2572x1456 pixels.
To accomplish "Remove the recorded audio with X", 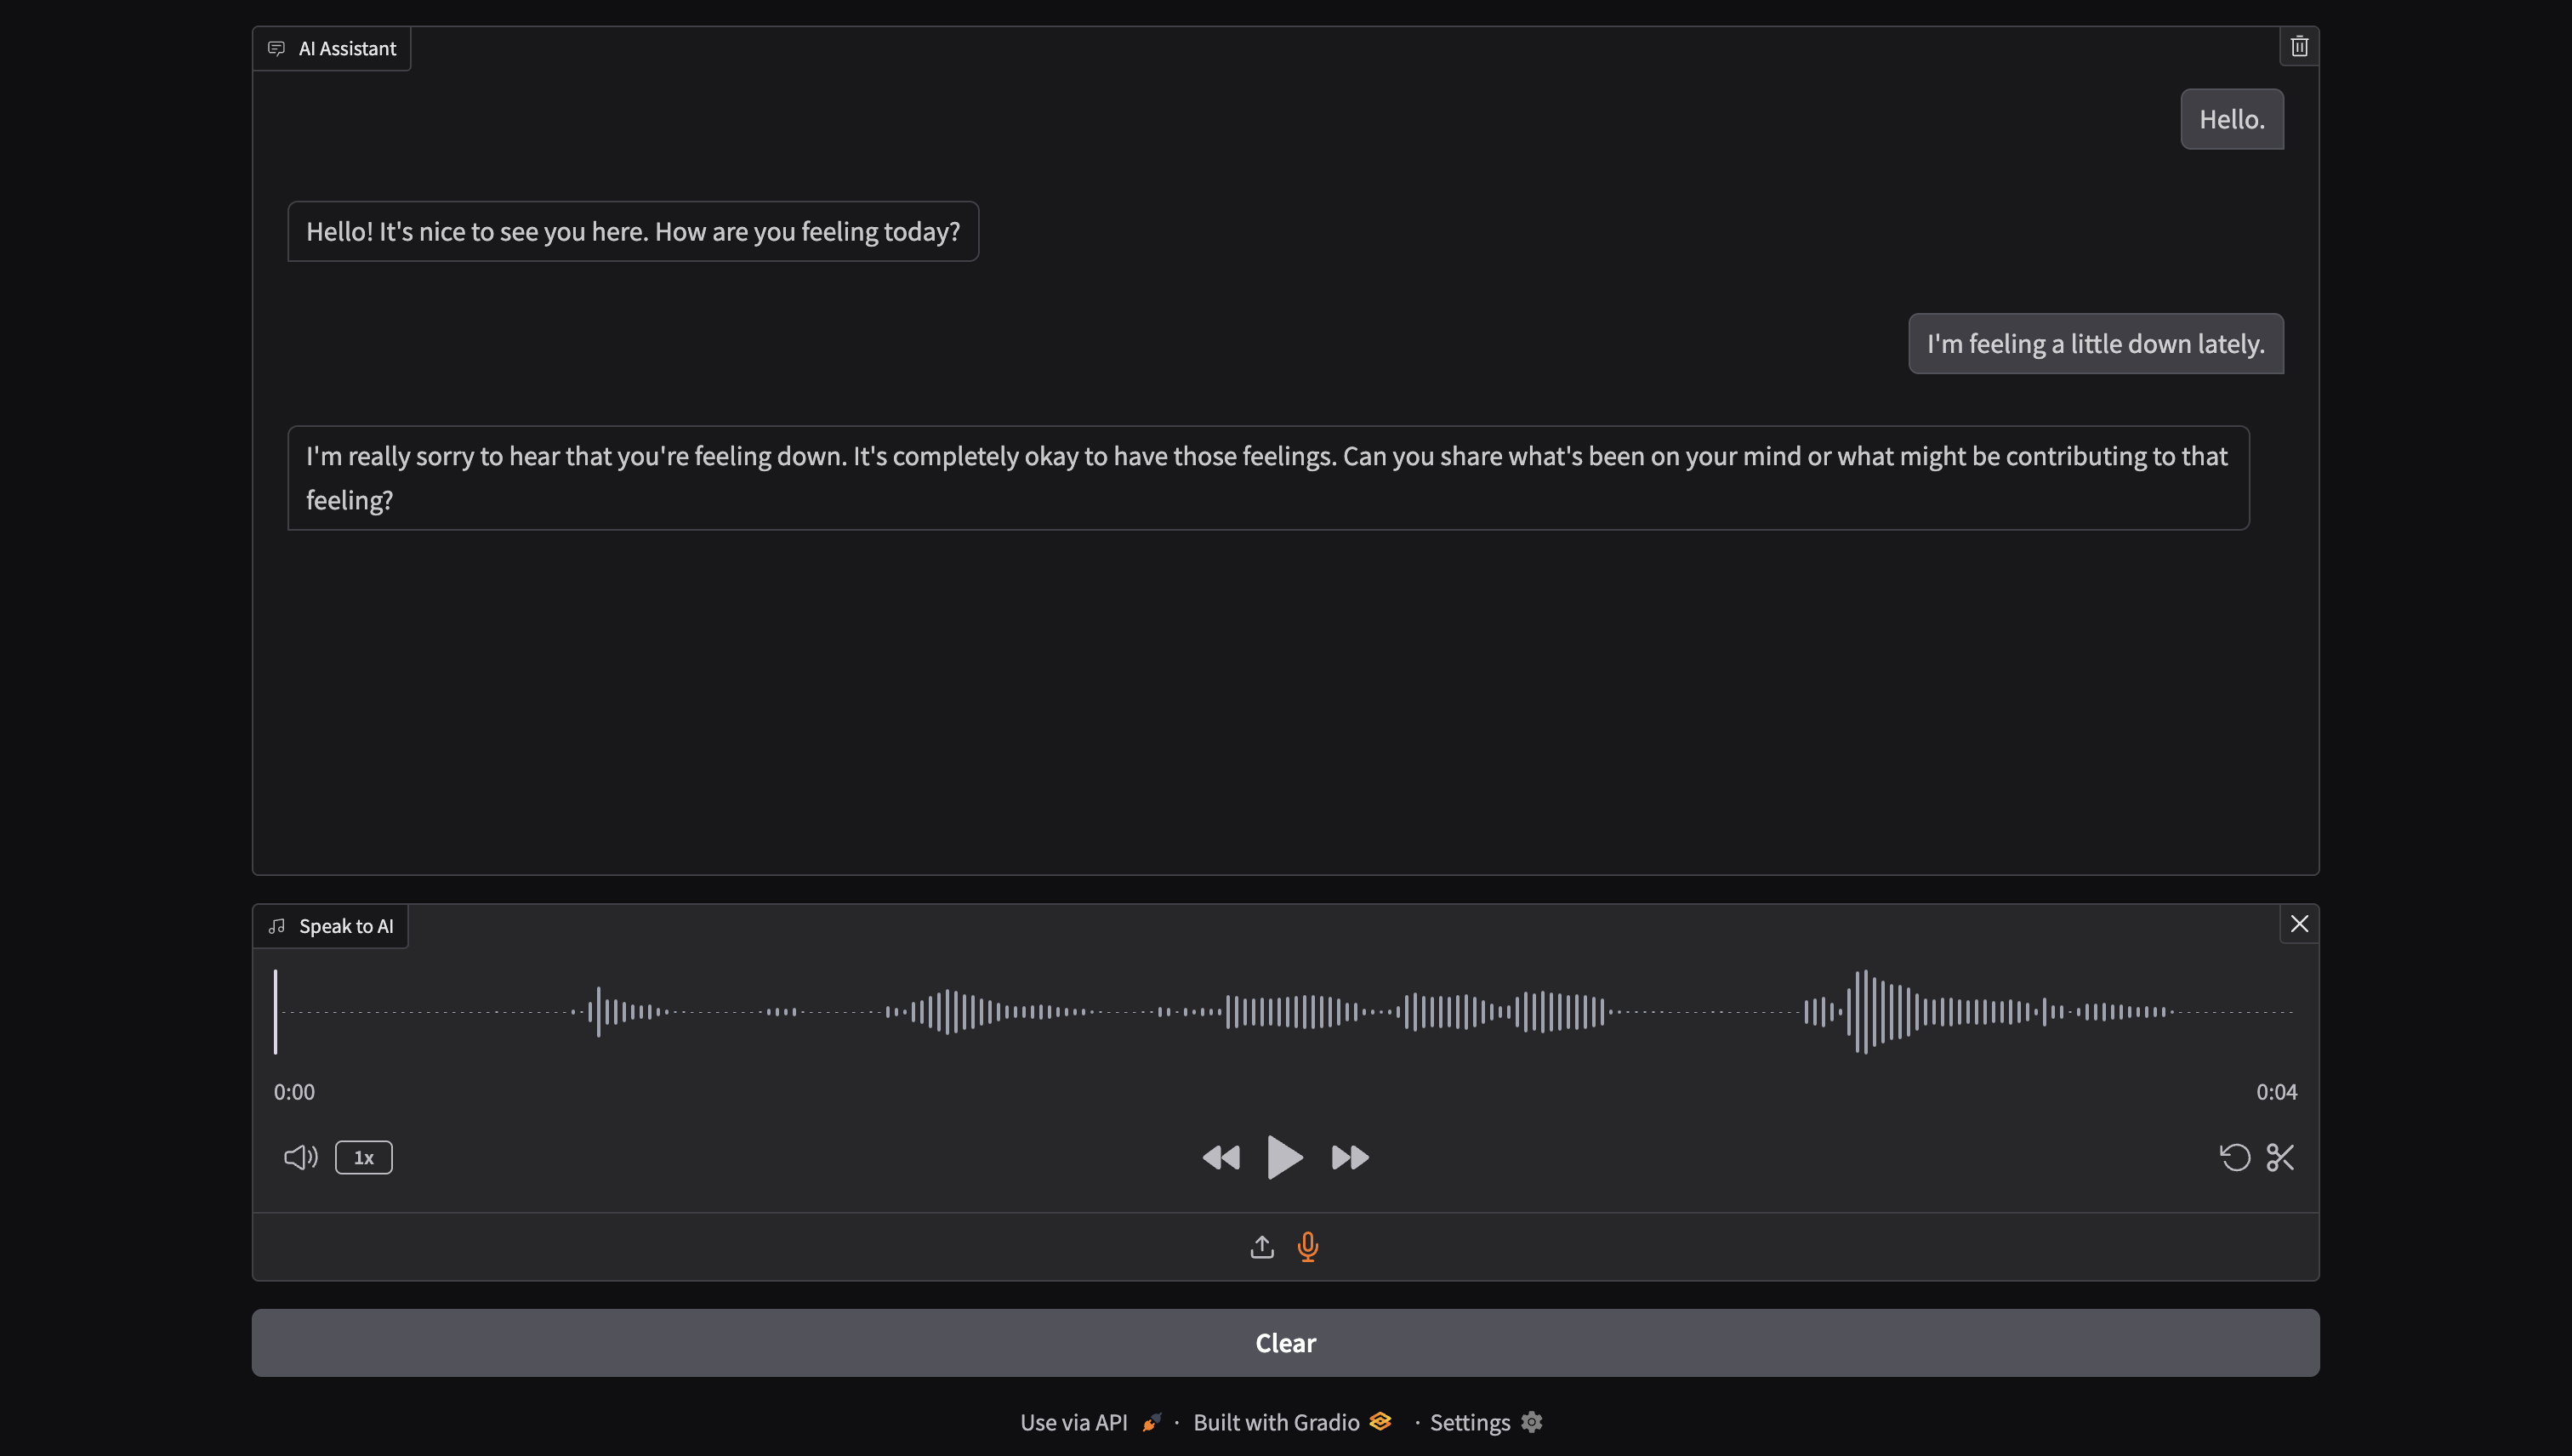I will [2299, 924].
